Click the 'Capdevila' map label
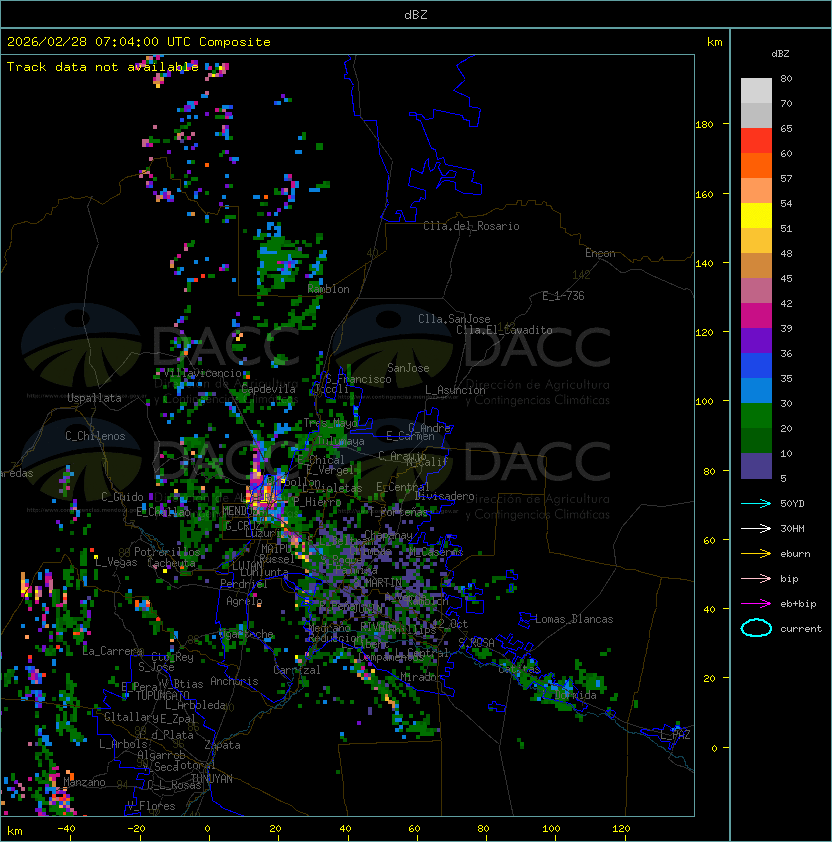Image resolution: width=832 pixels, height=842 pixels. (268, 389)
